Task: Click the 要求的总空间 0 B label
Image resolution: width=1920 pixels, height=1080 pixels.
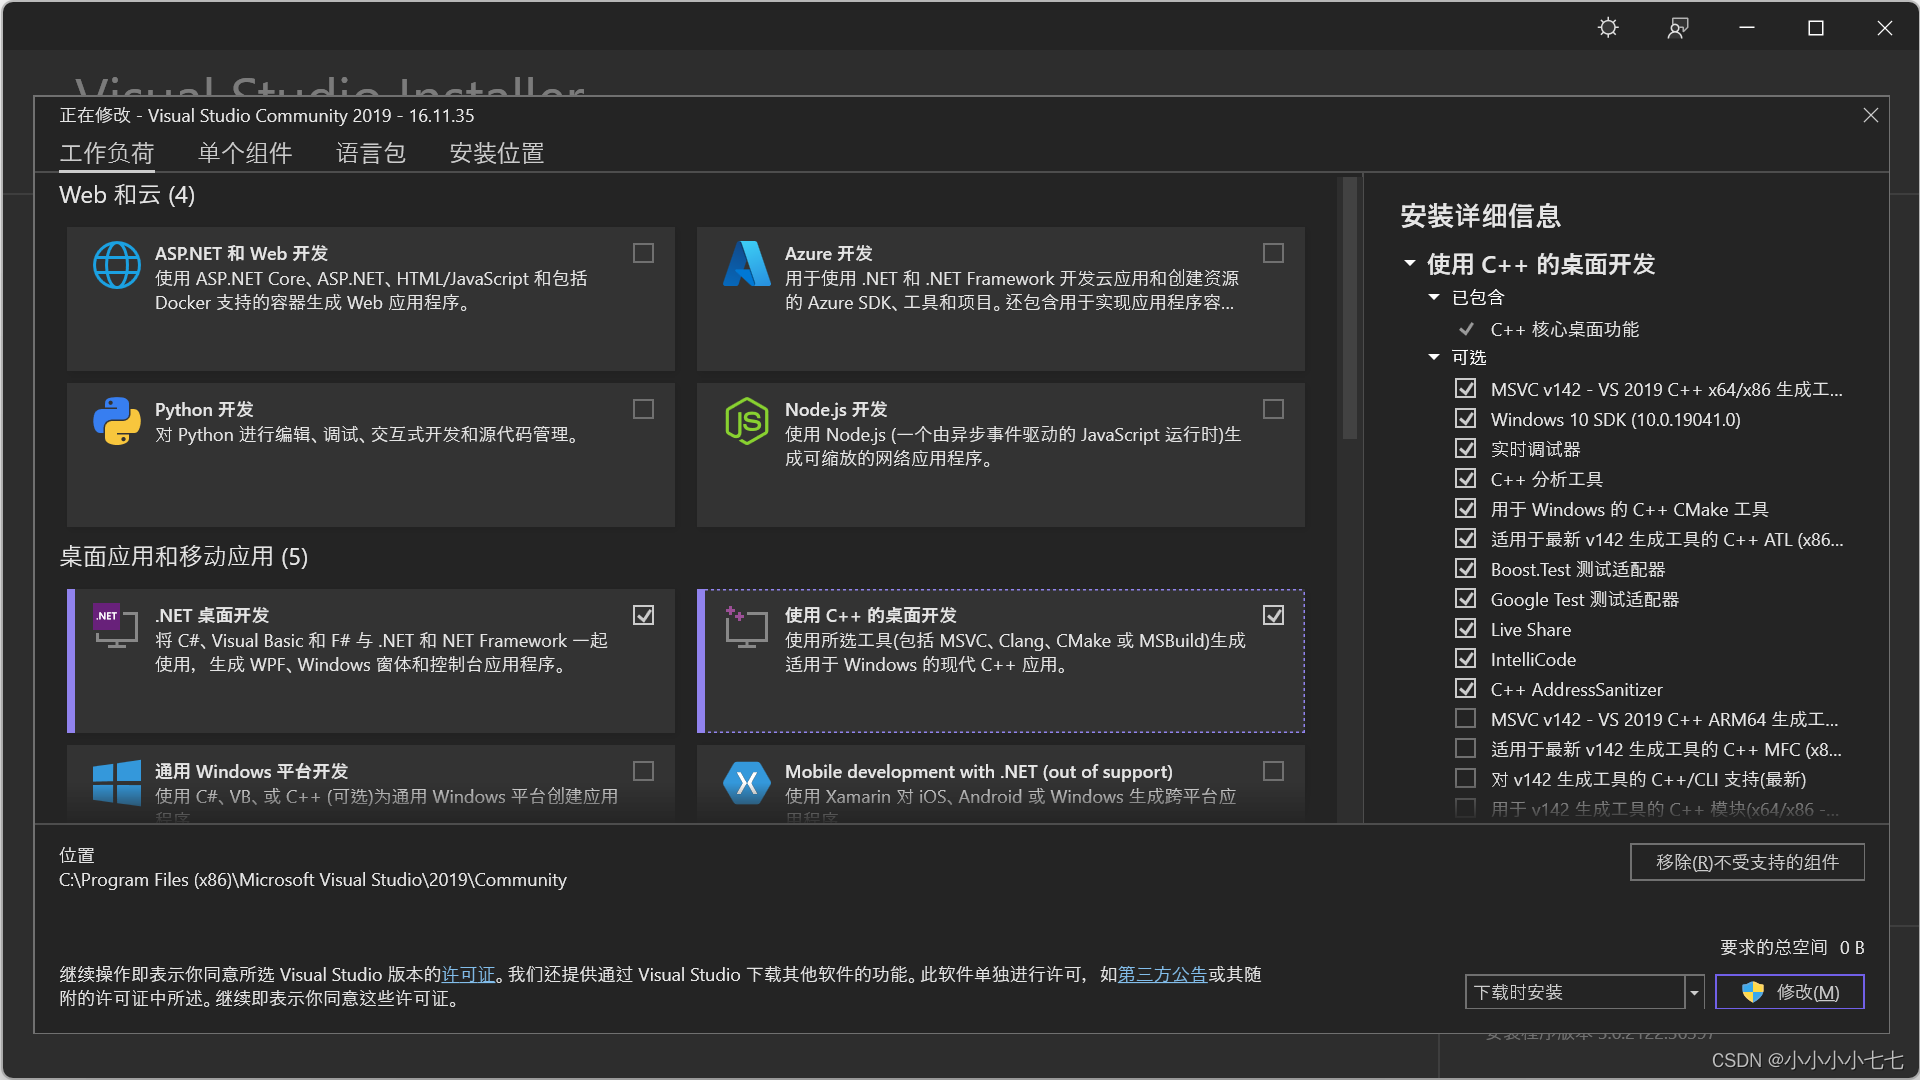Action: tap(1792, 947)
